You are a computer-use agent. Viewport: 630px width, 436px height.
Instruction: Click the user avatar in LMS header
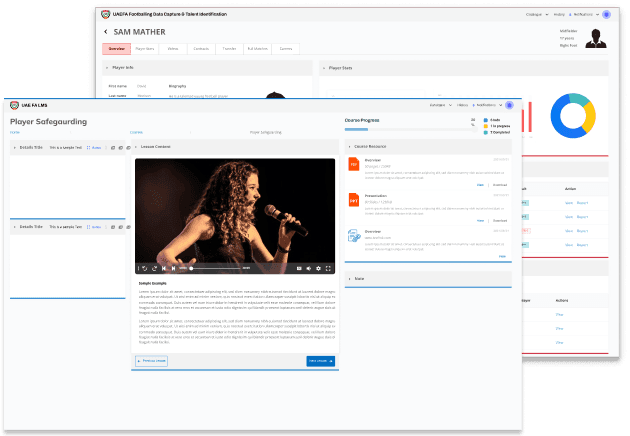[x=509, y=105]
